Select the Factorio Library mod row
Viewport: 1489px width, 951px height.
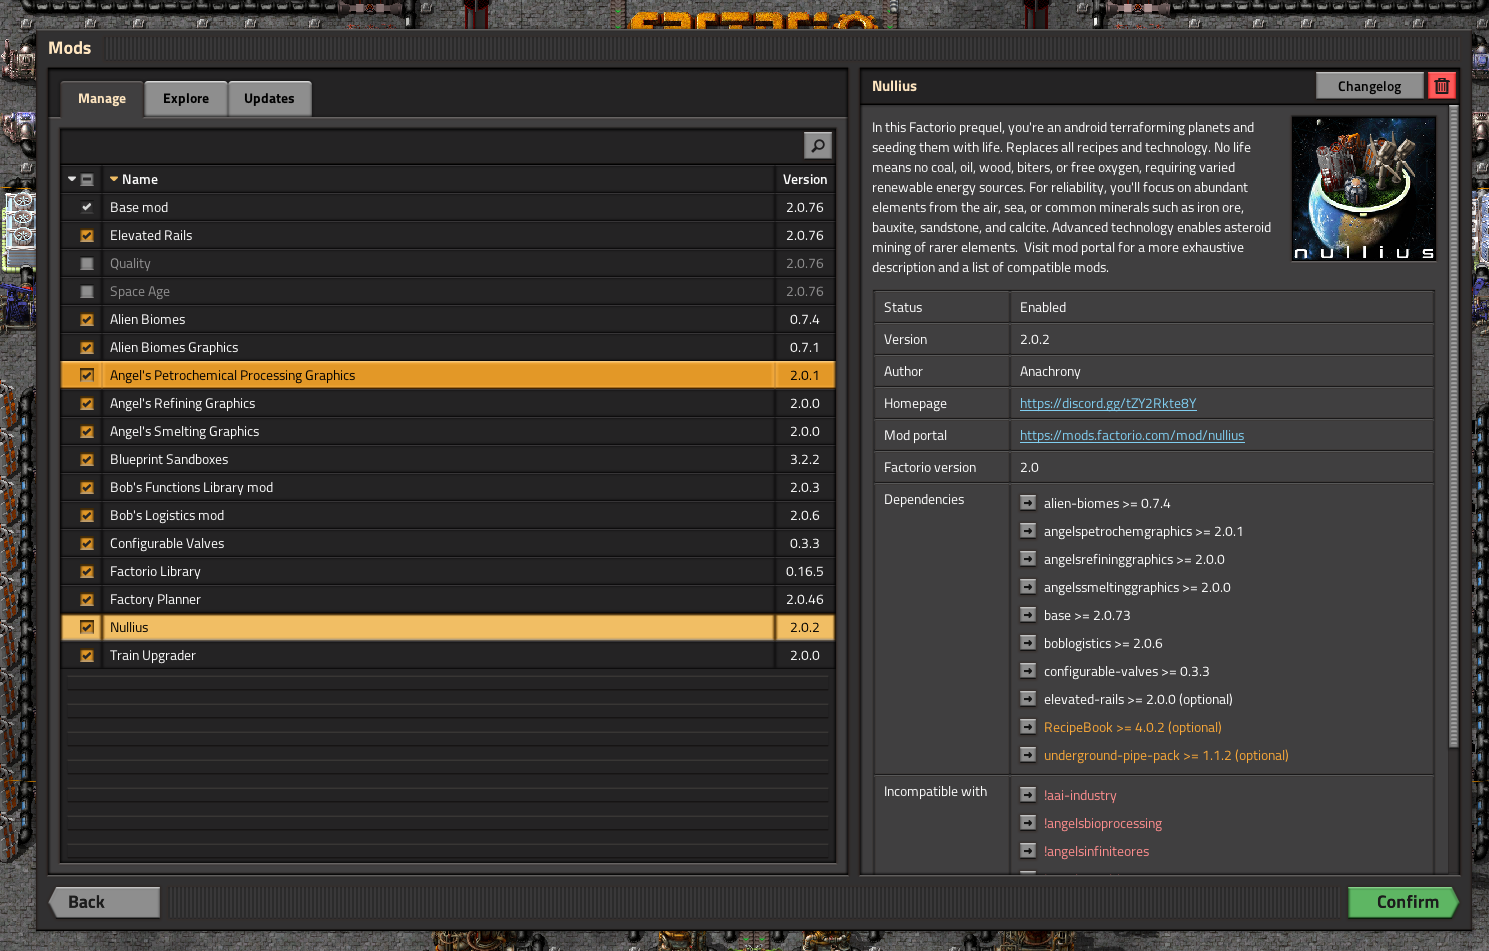pos(448,572)
